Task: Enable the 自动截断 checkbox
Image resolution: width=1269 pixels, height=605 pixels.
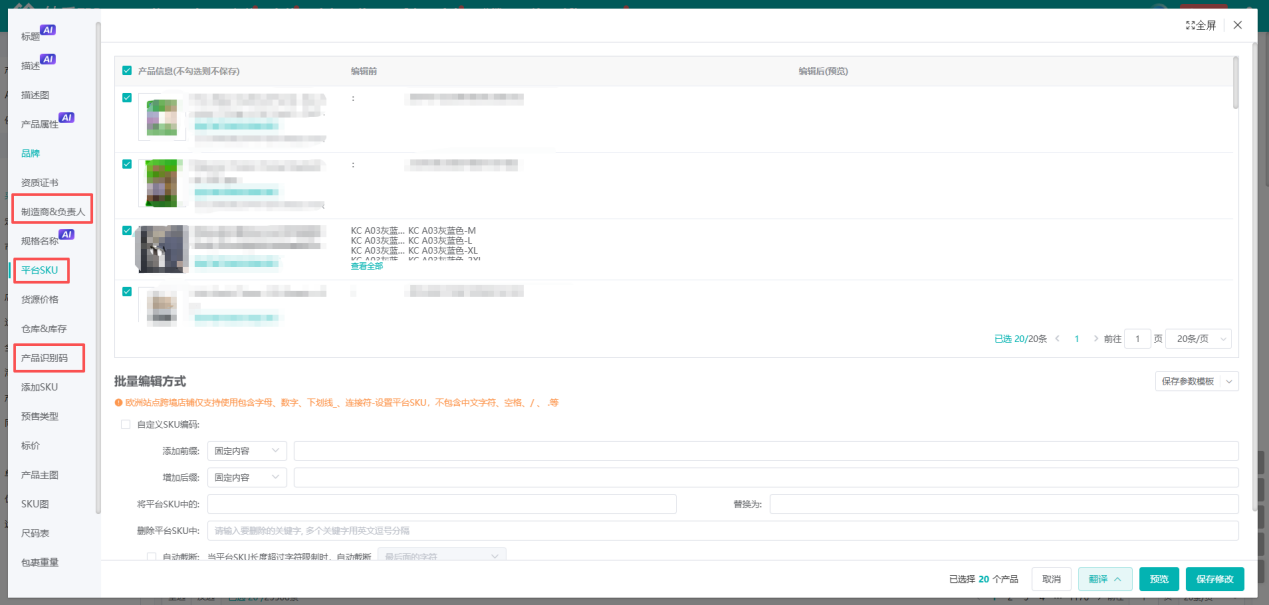Action: point(152,557)
